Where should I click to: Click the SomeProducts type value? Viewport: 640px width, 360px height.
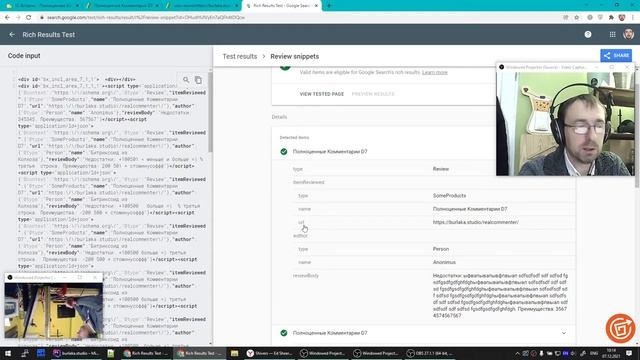(x=449, y=196)
